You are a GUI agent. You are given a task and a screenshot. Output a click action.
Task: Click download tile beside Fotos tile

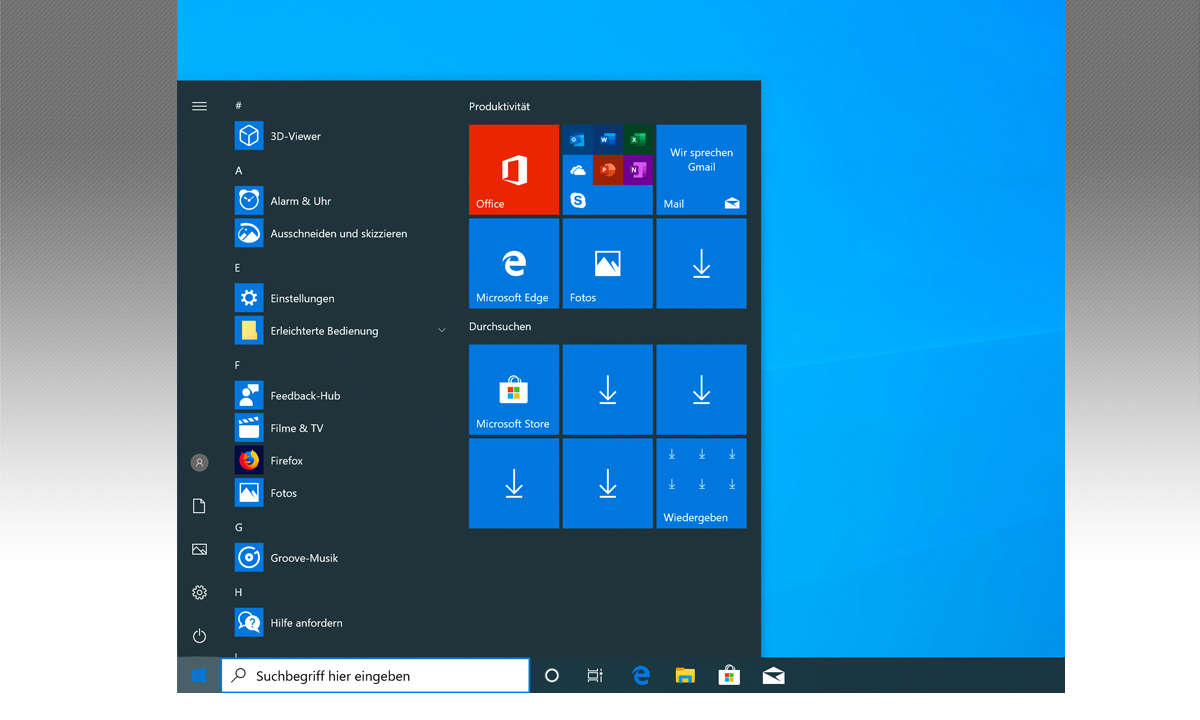[701, 264]
